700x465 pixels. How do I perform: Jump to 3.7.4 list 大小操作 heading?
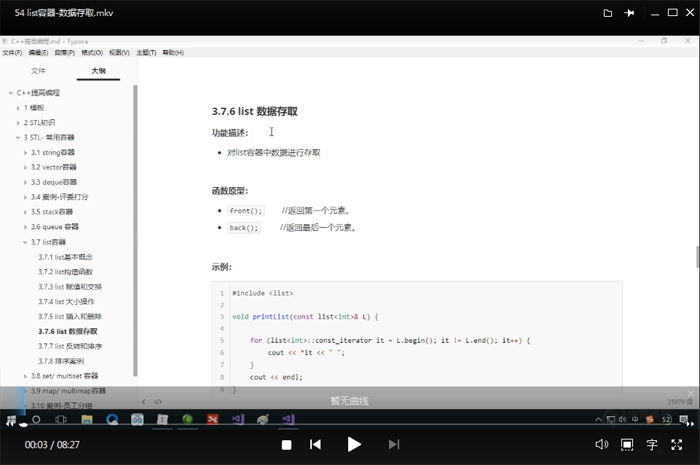[x=66, y=302]
